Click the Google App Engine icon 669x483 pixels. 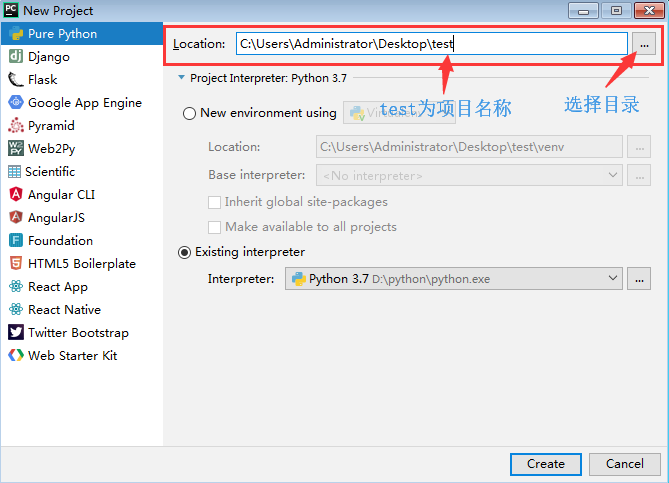tap(16, 102)
